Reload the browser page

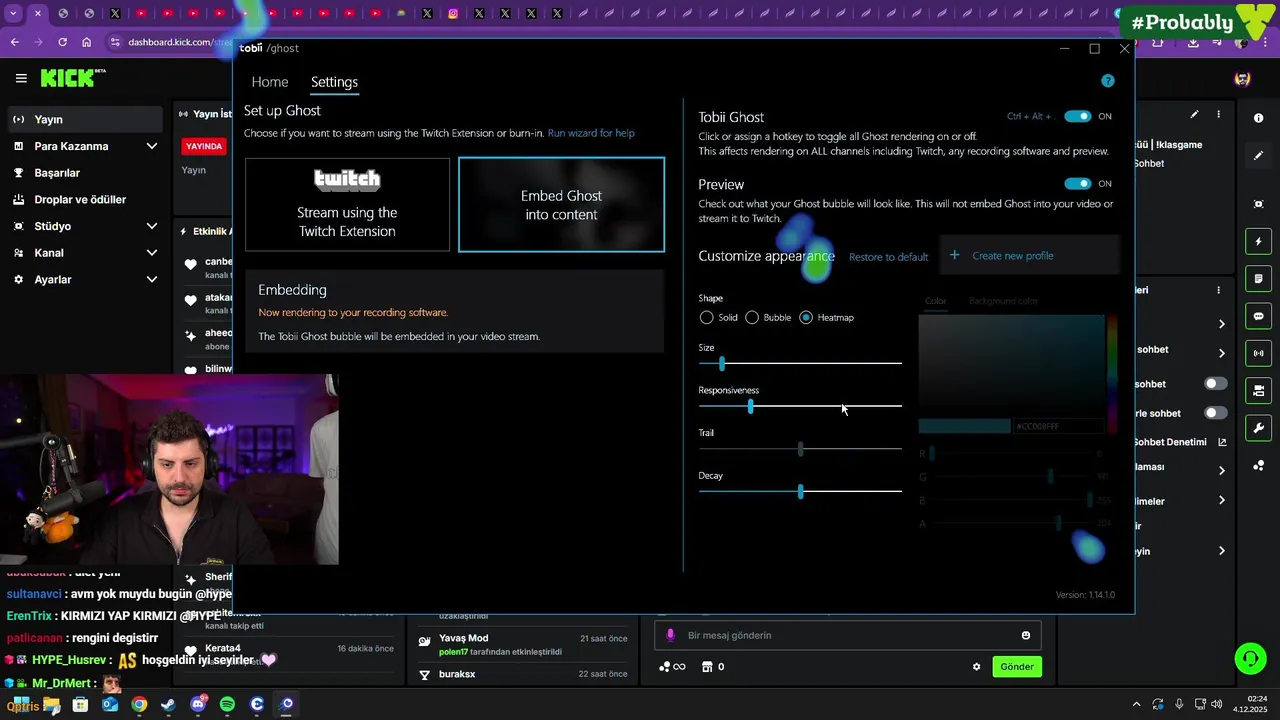pyautogui.click(x=62, y=42)
